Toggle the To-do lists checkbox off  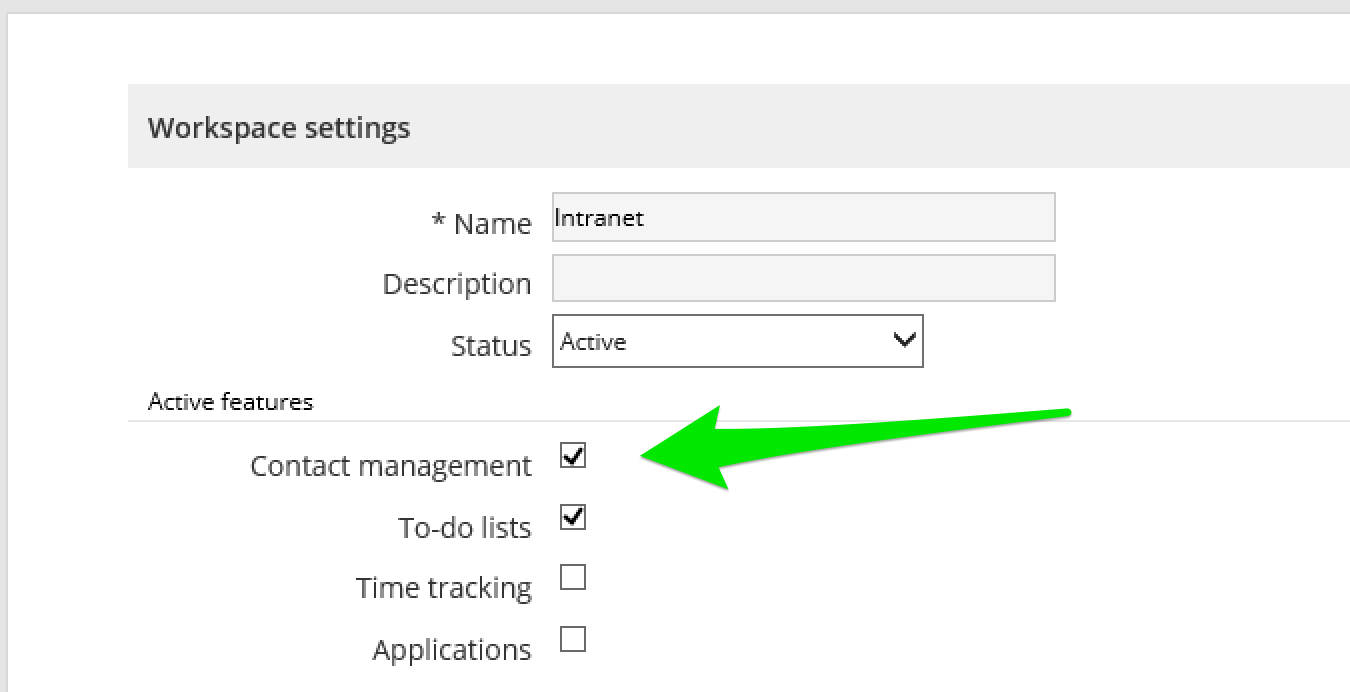click(572, 517)
